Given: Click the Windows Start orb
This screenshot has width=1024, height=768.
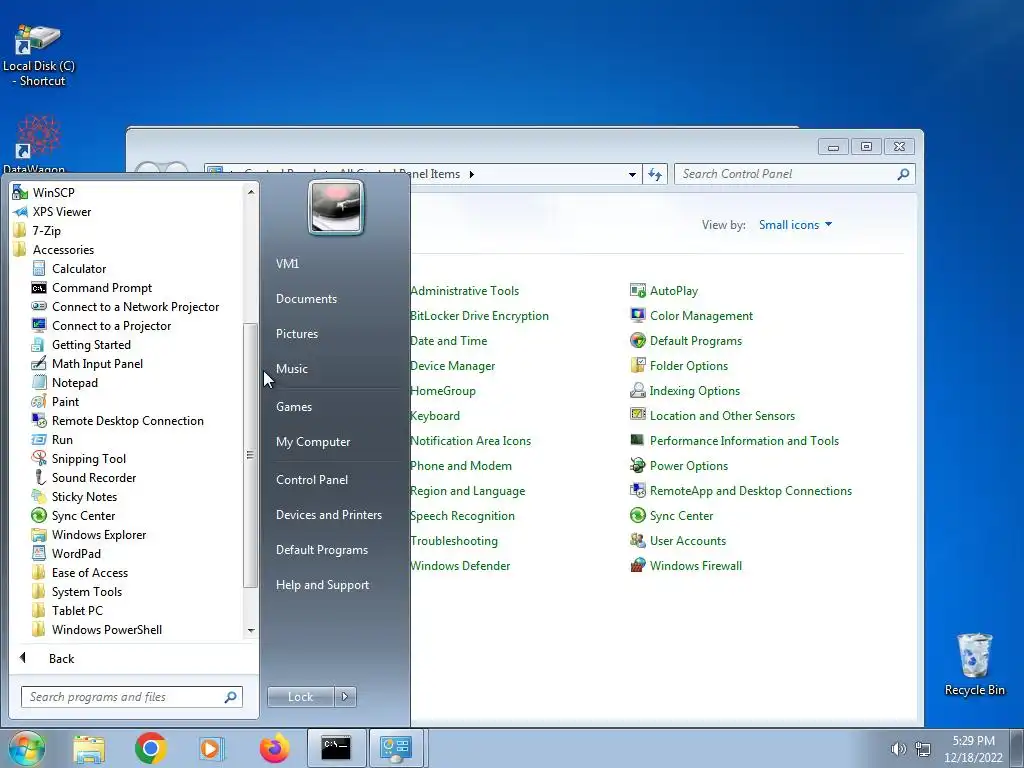Looking at the screenshot, I should pos(26,748).
